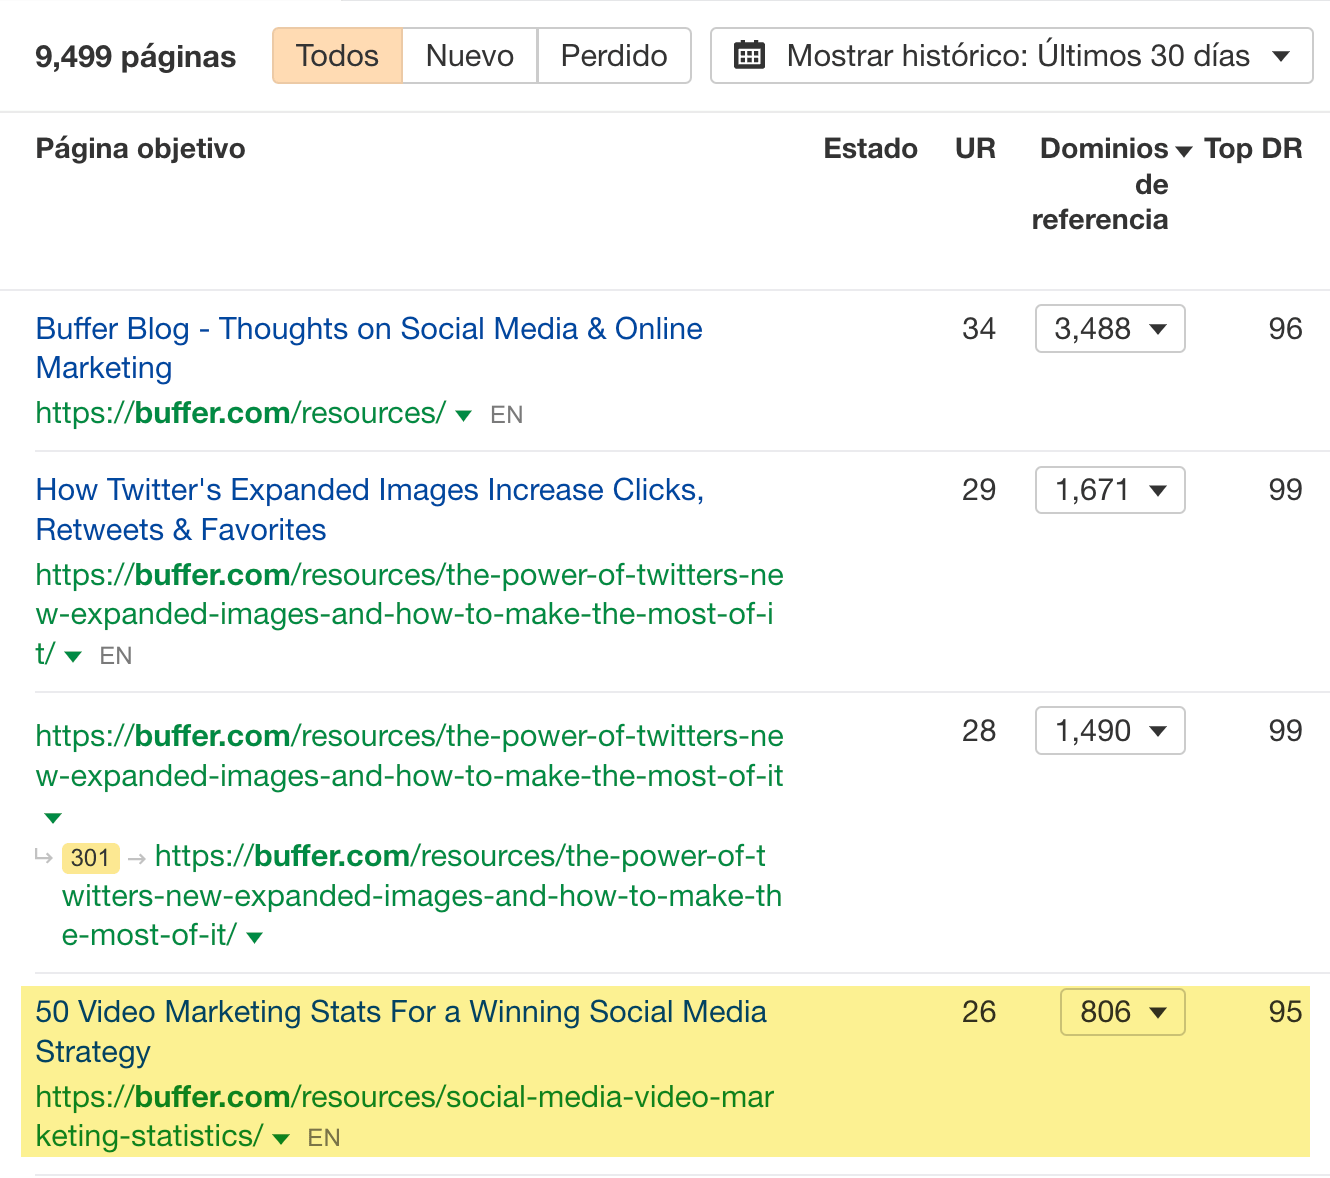Open Mostrar histórico: Últimos 30 días dropdown
This screenshot has width=1330, height=1178.
pyautogui.click(x=1011, y=55)
